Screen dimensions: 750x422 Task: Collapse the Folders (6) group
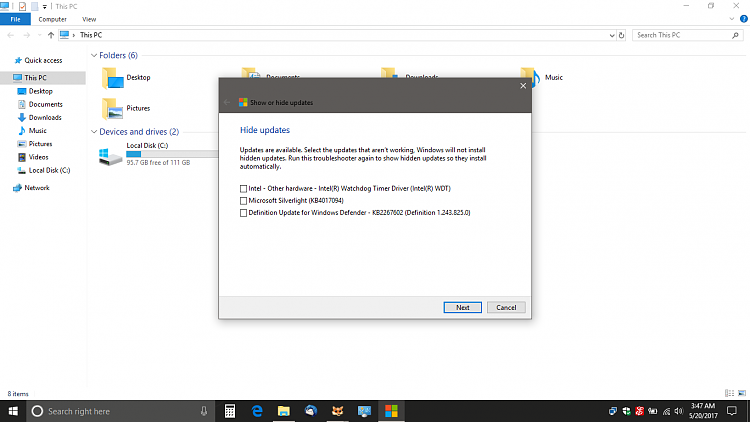(x=94, y=56)
